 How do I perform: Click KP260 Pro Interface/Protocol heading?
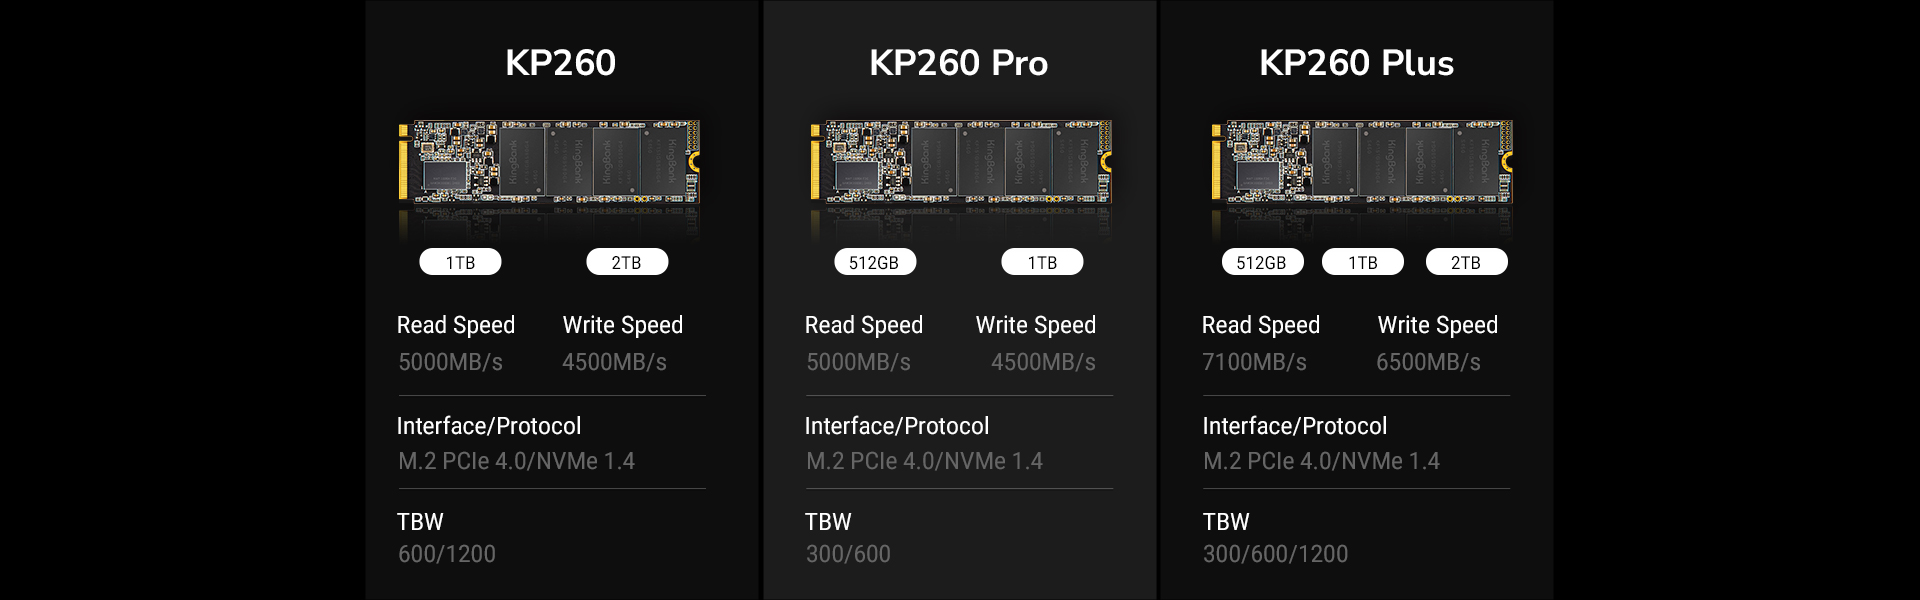[897, 426]
